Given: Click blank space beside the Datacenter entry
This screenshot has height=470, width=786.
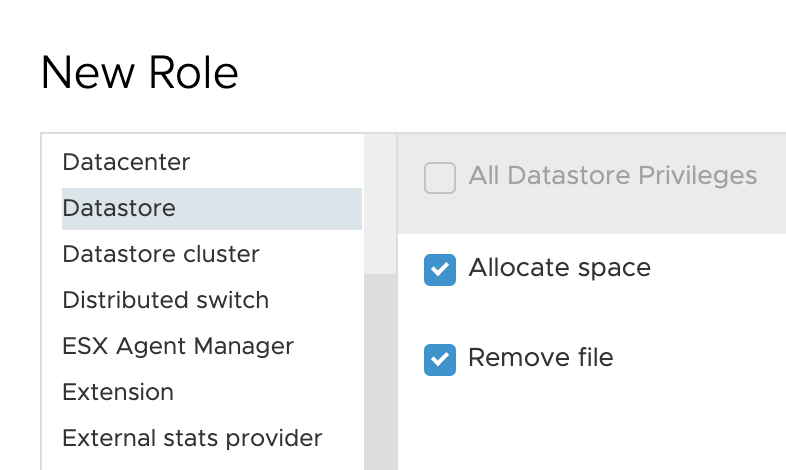Looking at the screenshot, I should (x=276, y=162).
